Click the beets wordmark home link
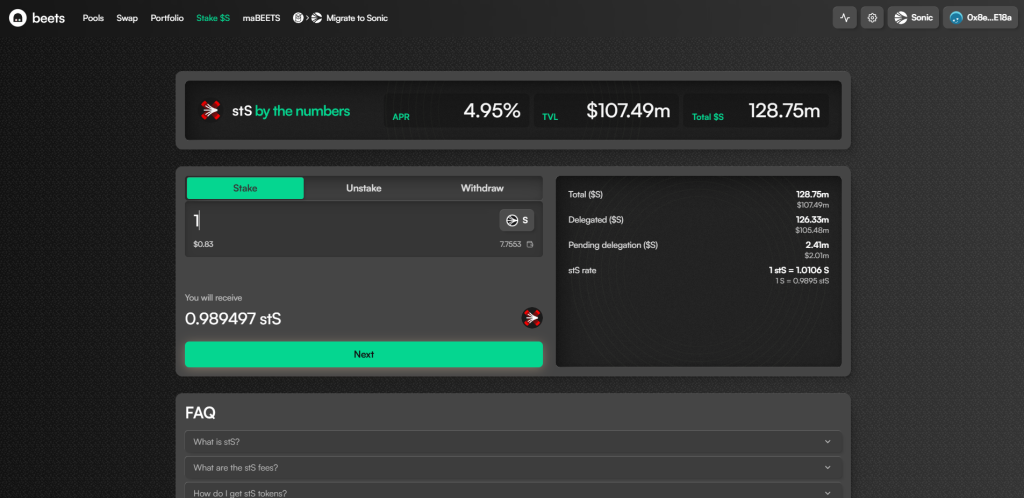 pyautogui.click(x=48, y=18)
